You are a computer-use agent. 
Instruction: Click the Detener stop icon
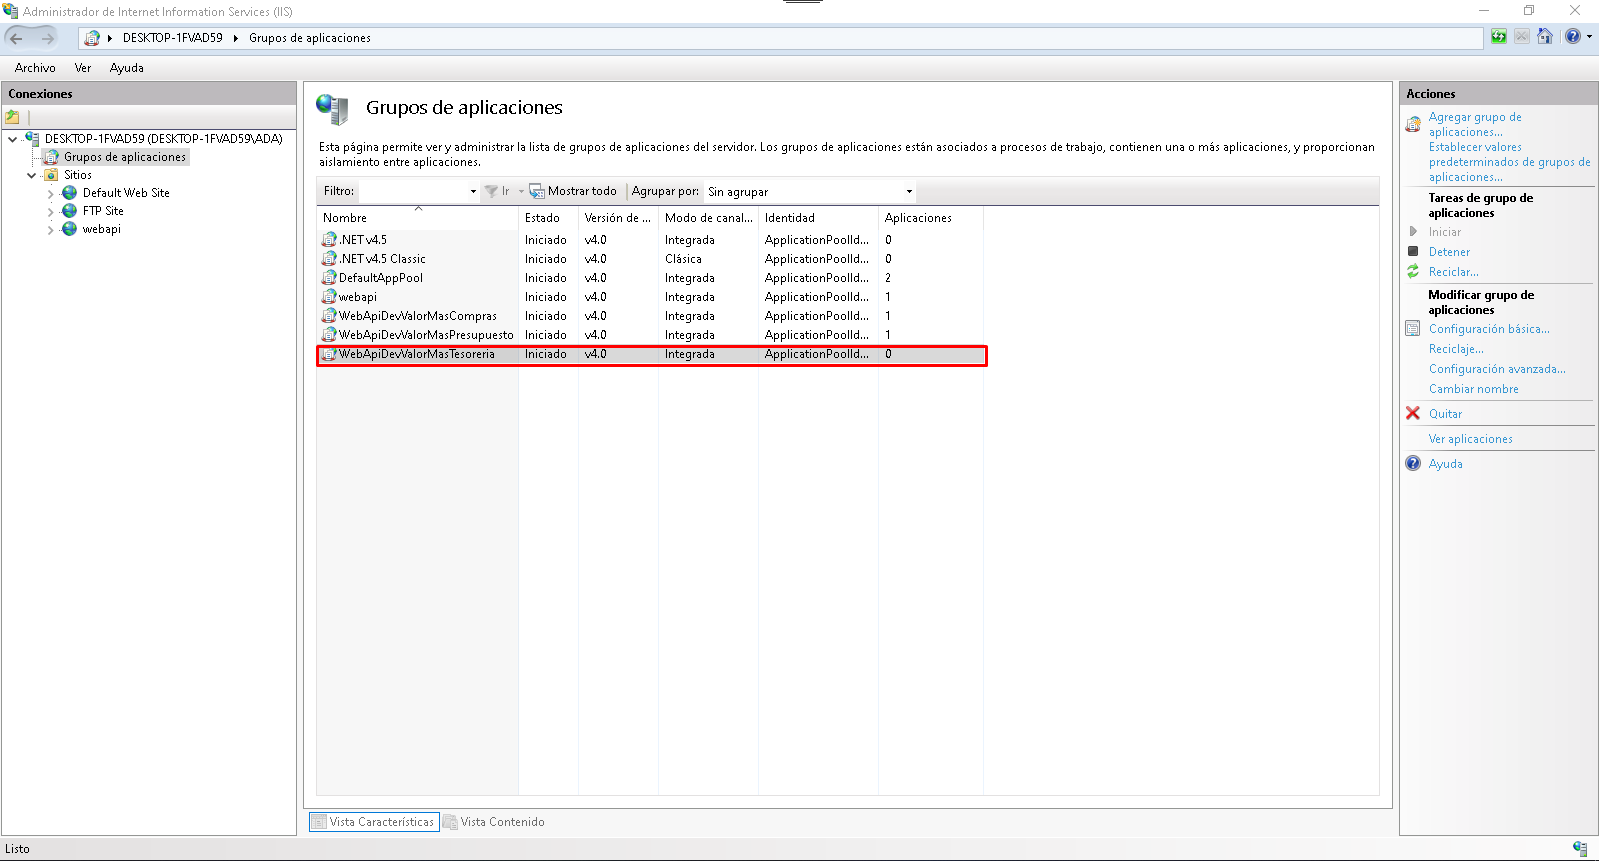(x=1413, y=252)
